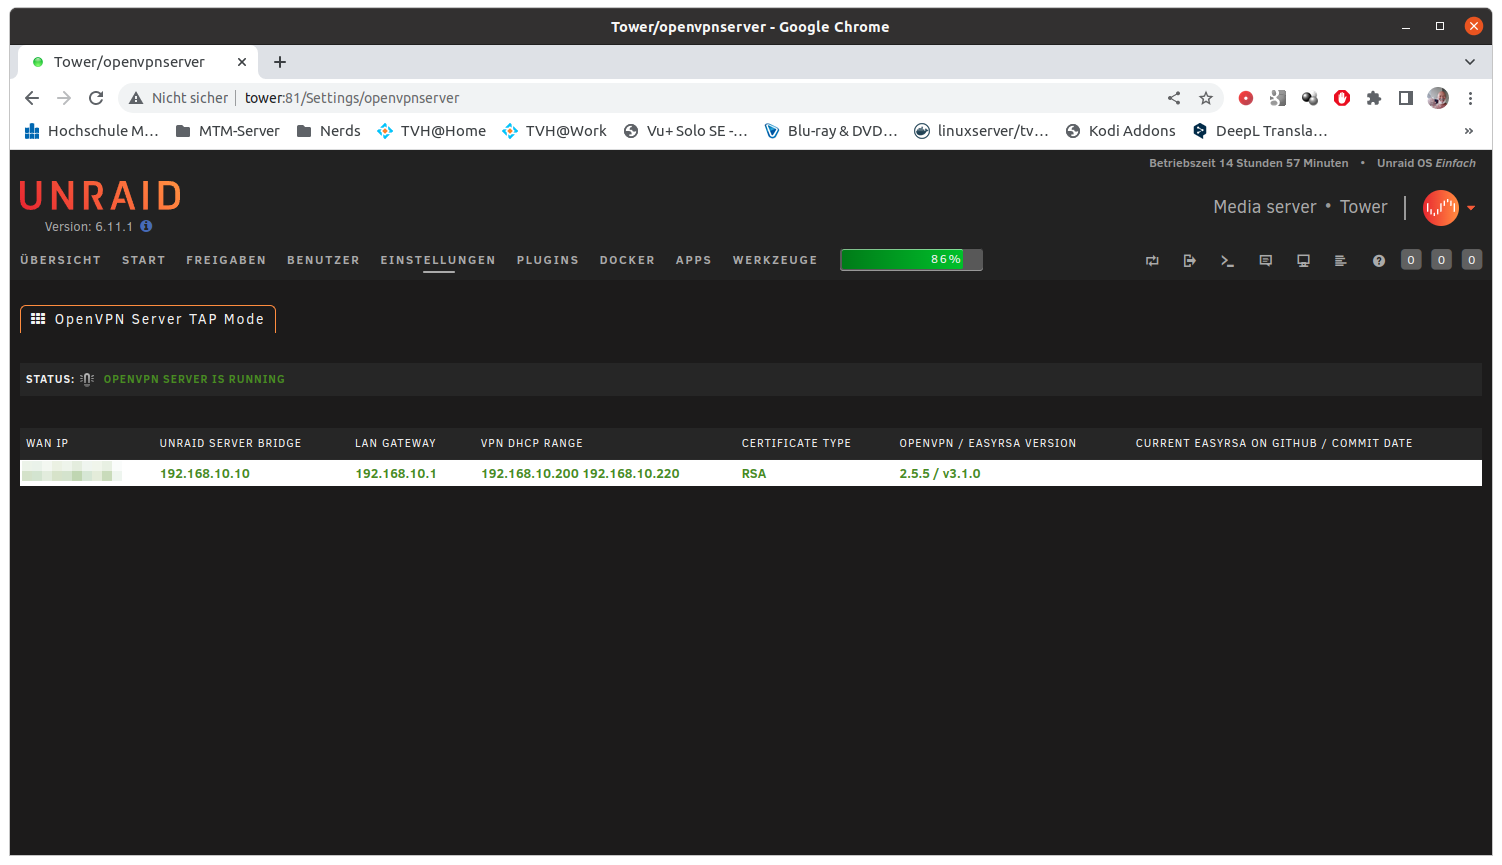
Task: Open the WERKZEUGE menu item
Action: click(775, 260)
